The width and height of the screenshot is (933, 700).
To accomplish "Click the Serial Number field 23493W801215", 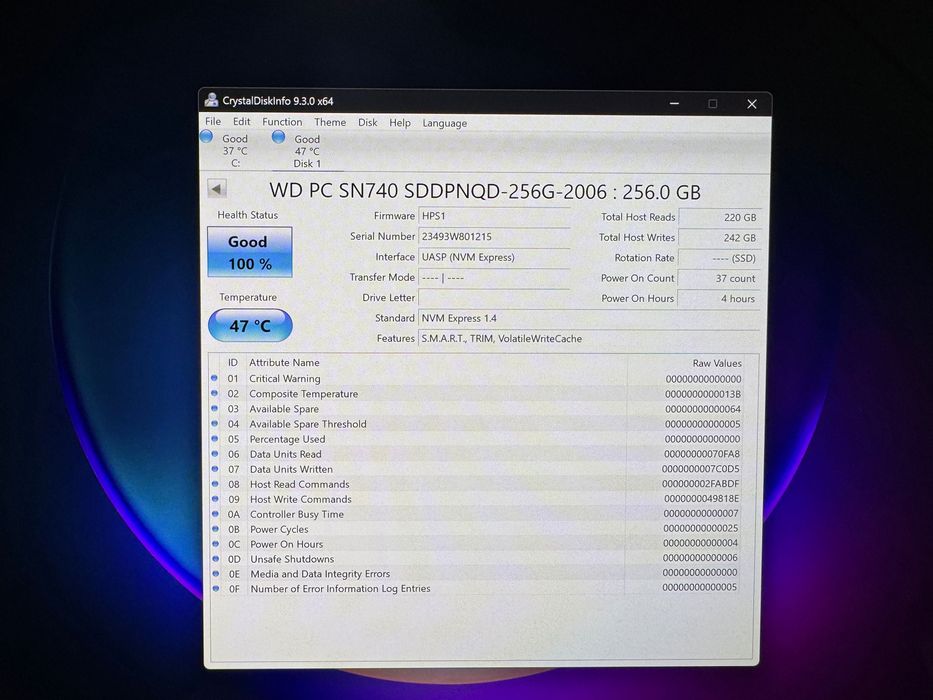I will pos(494,236).
